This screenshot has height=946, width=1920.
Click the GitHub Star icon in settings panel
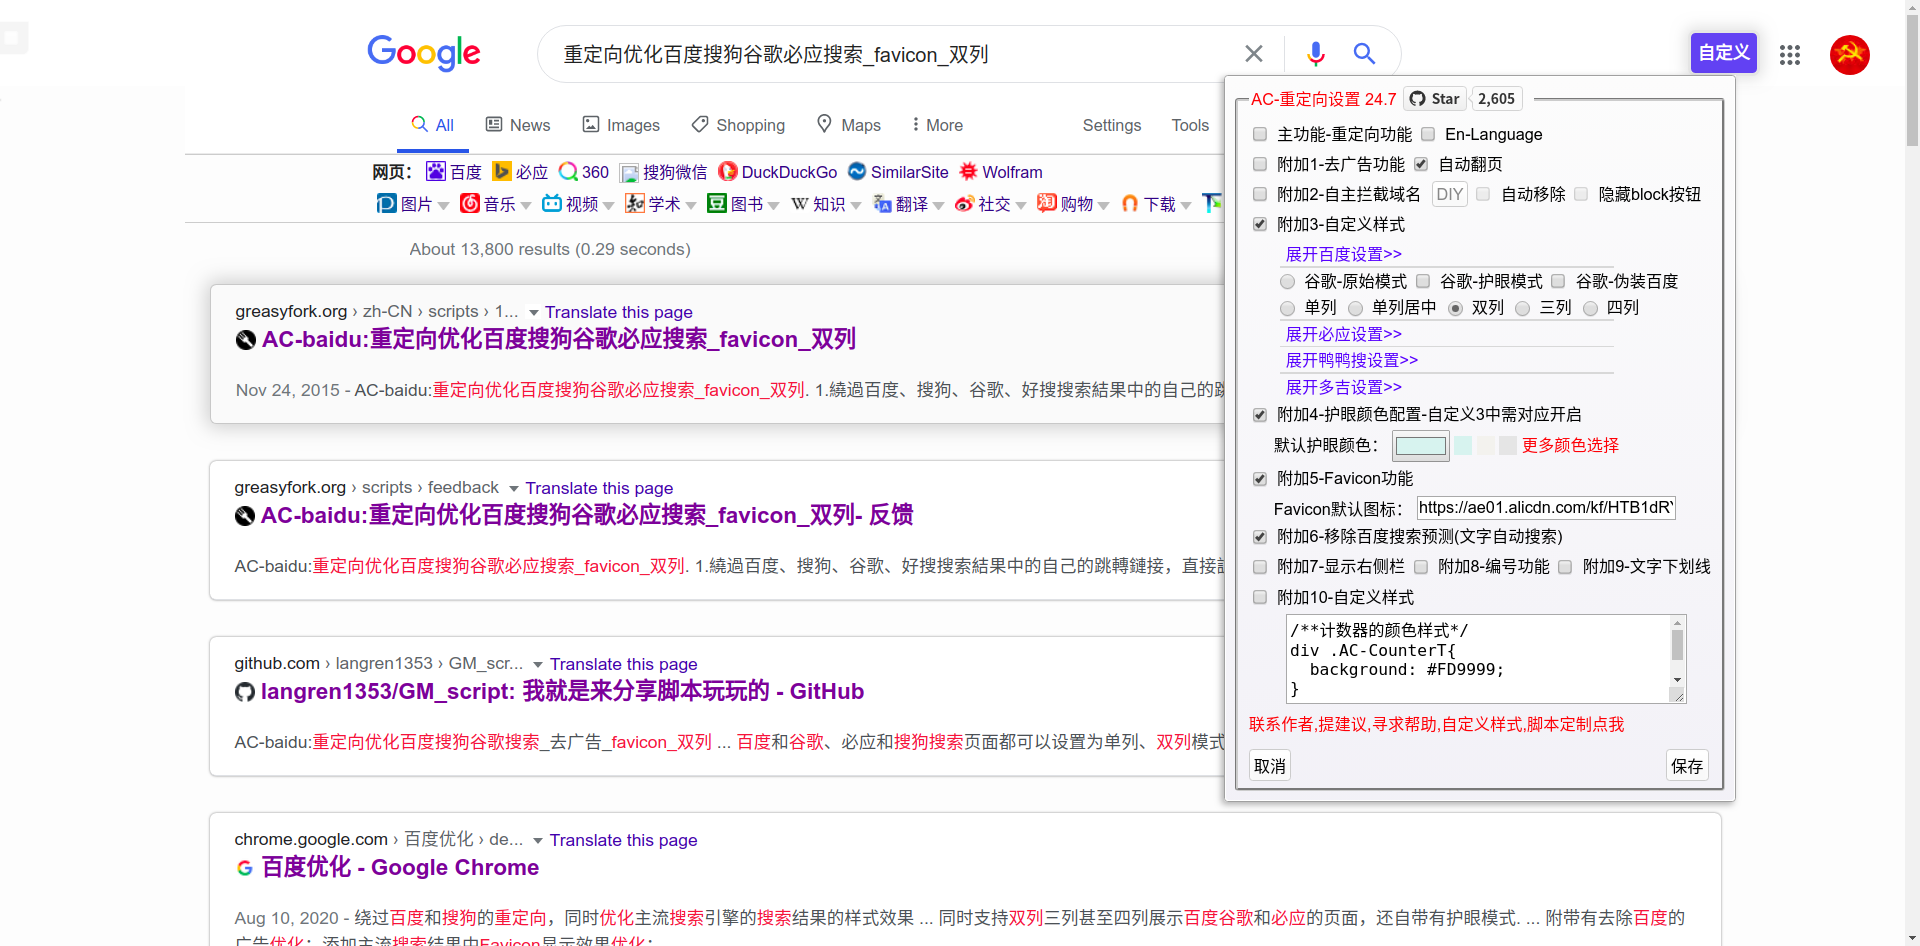pos(1417,98)
